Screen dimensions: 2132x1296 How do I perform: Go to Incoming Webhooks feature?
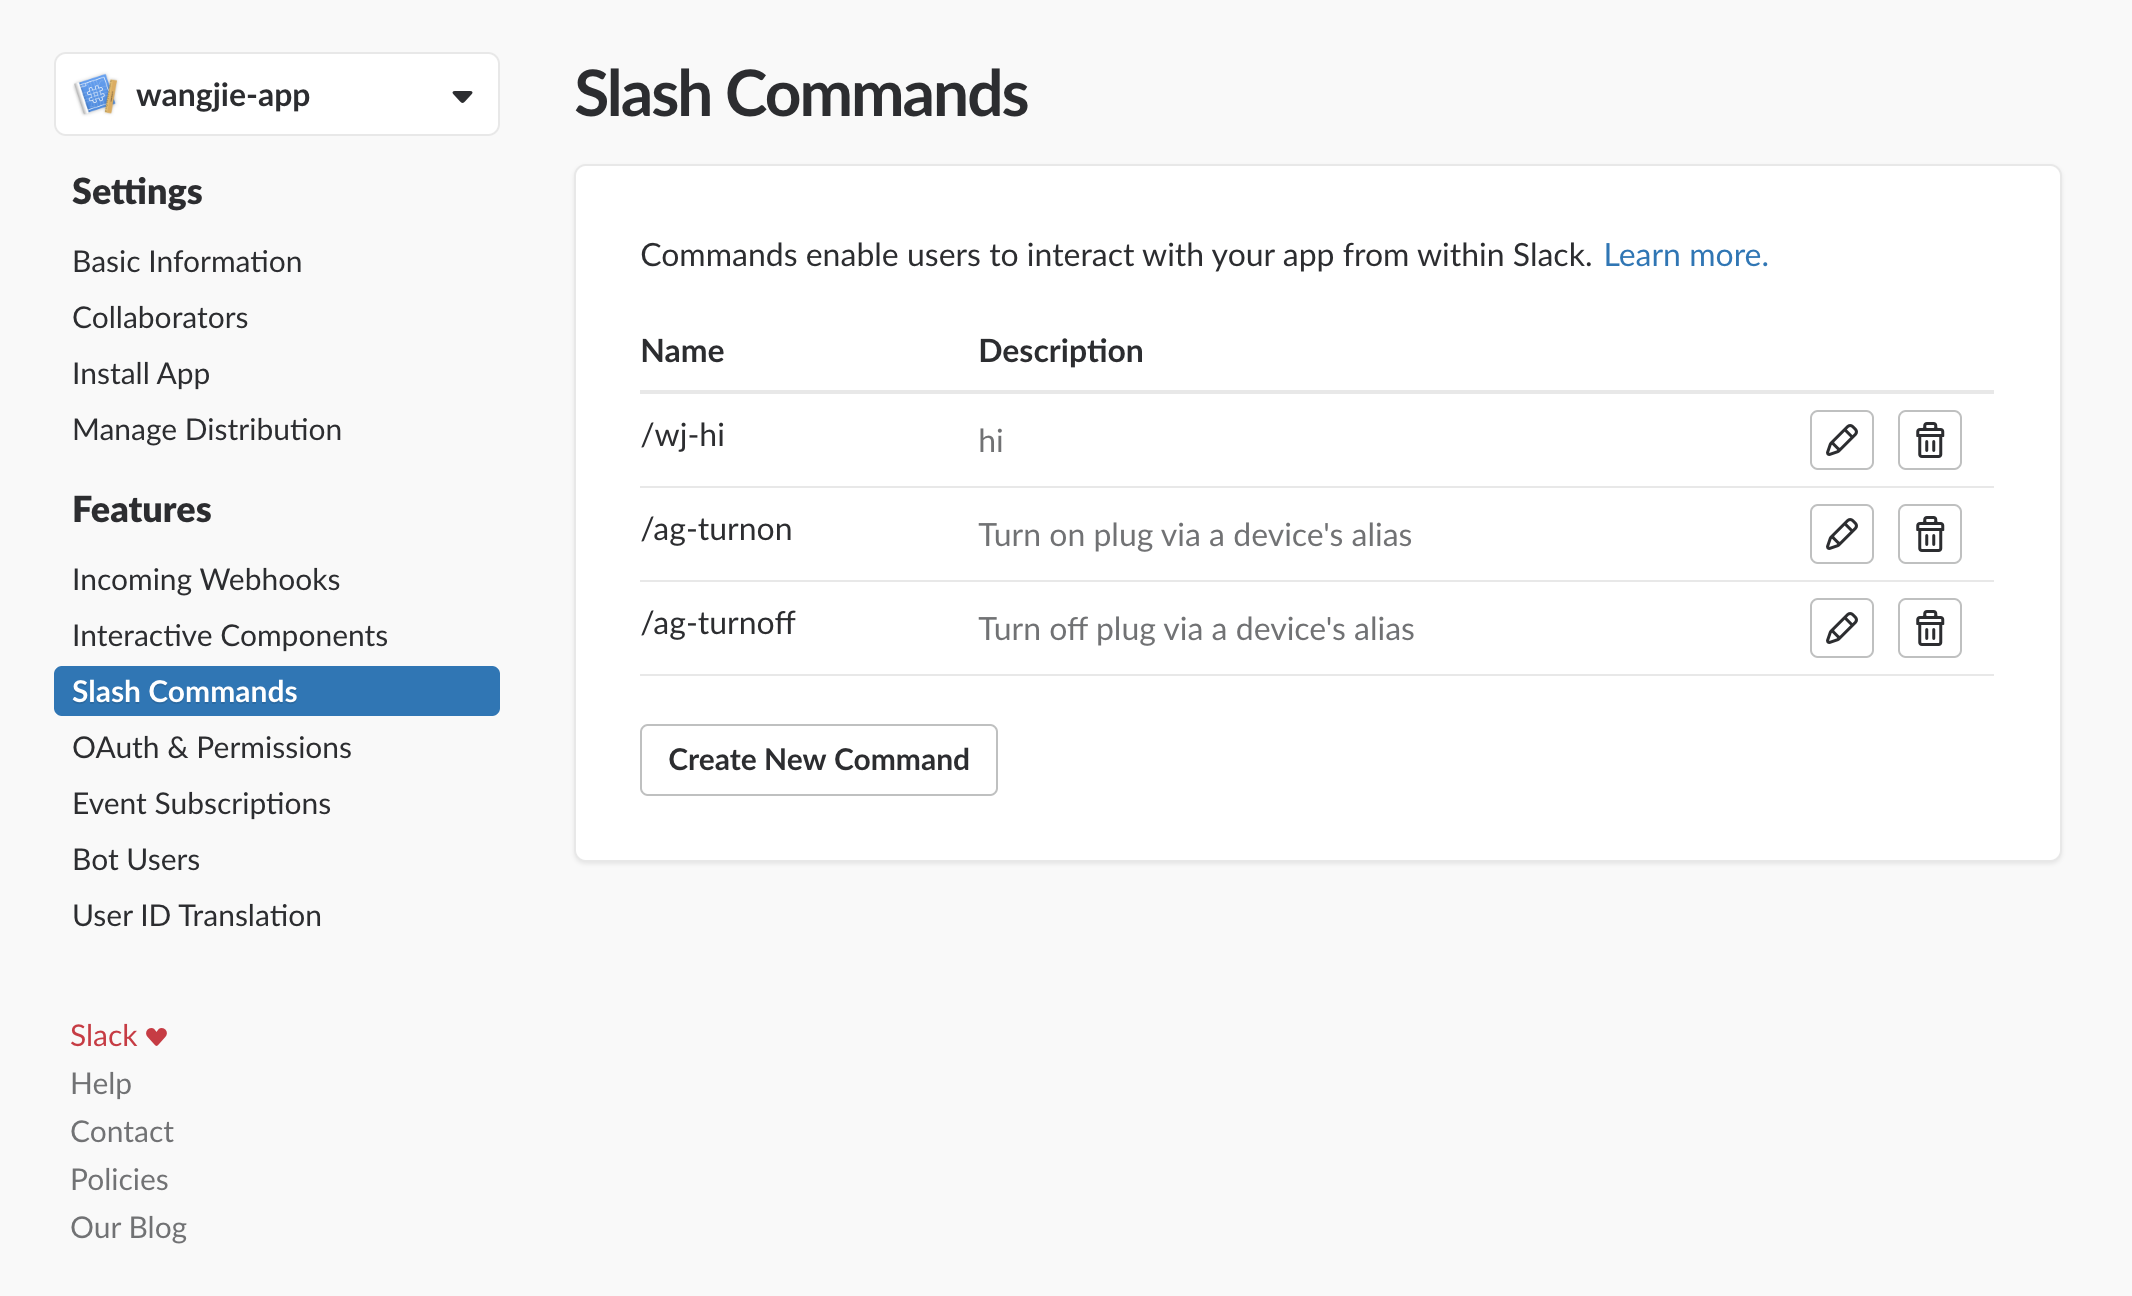tap(206, 580)
